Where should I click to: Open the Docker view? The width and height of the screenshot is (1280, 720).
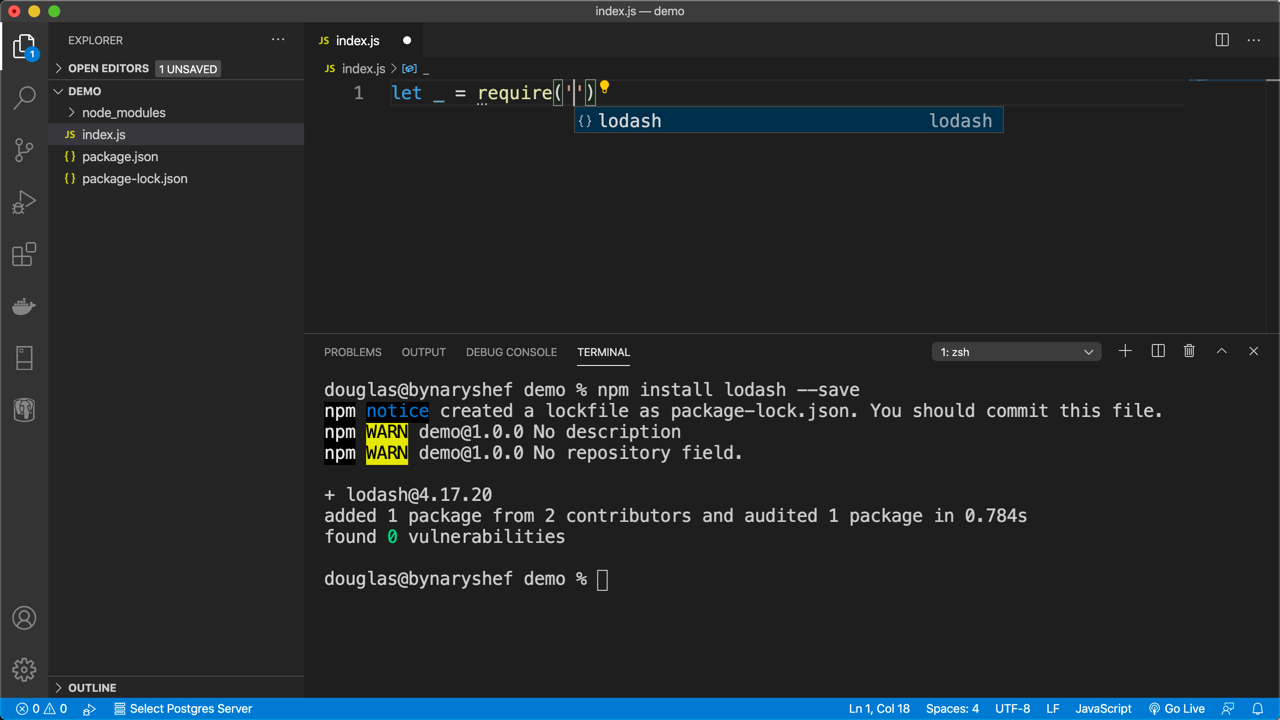24,306
